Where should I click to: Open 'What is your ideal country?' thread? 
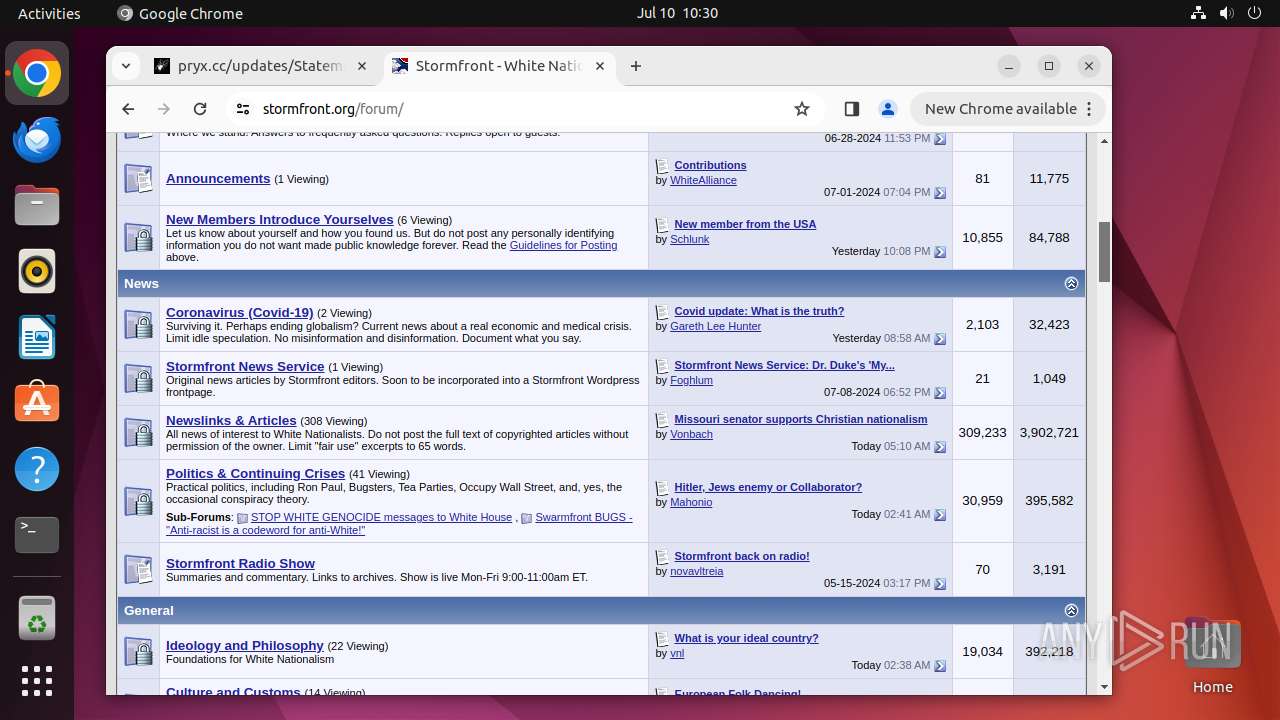pyautogui.click(x=746, y=638)
